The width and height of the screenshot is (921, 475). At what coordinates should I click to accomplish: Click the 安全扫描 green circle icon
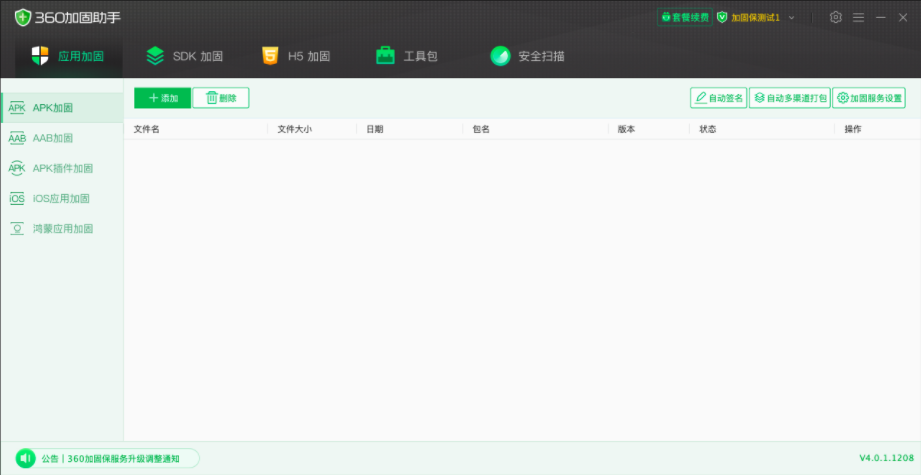click(x=500, y=56)
